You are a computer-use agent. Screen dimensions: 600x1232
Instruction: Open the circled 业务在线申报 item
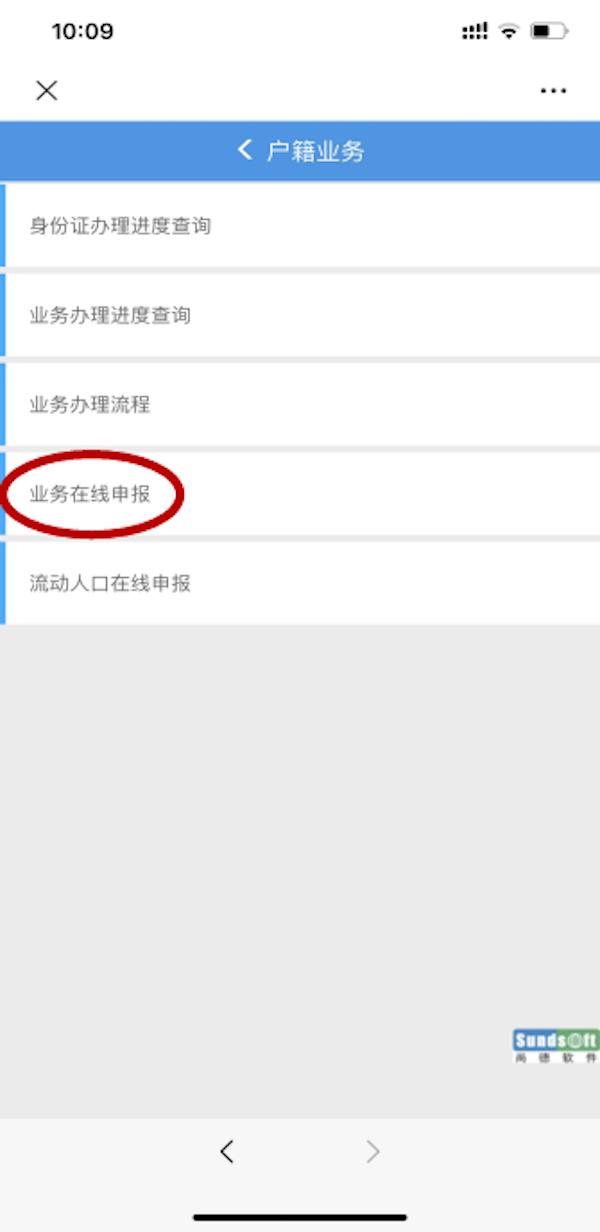click(300, 494)
